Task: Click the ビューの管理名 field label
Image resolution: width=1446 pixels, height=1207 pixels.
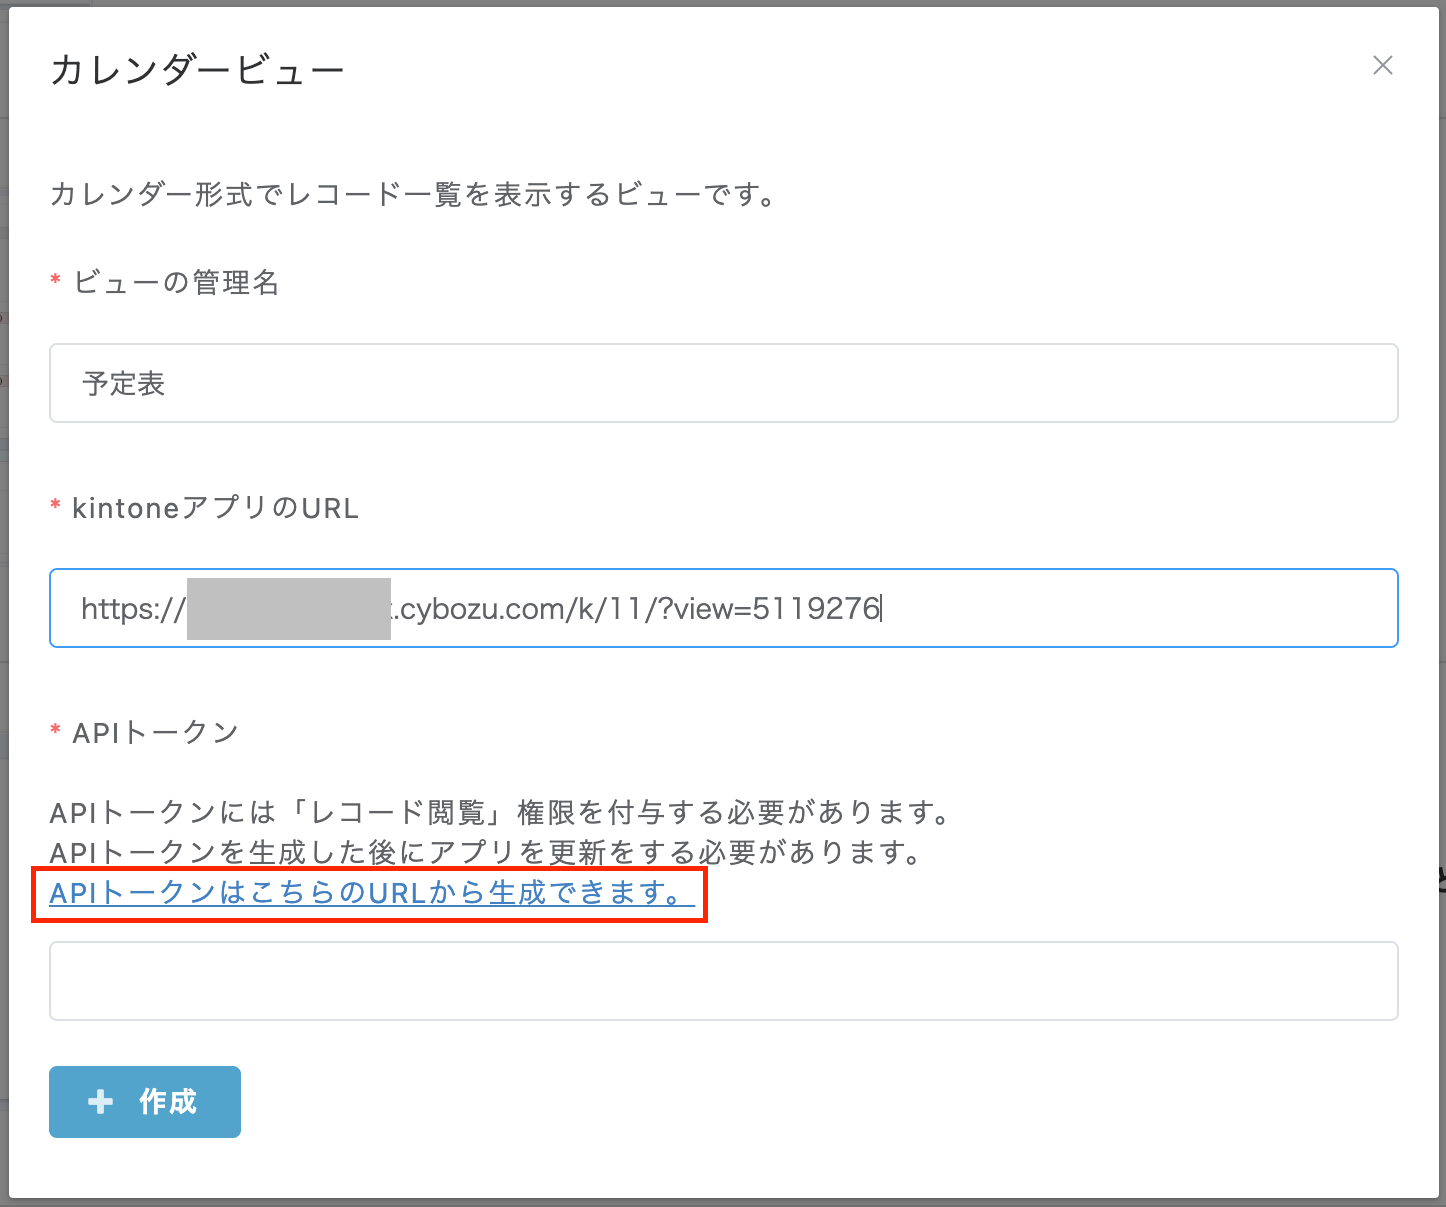Action: coord(176,283)
